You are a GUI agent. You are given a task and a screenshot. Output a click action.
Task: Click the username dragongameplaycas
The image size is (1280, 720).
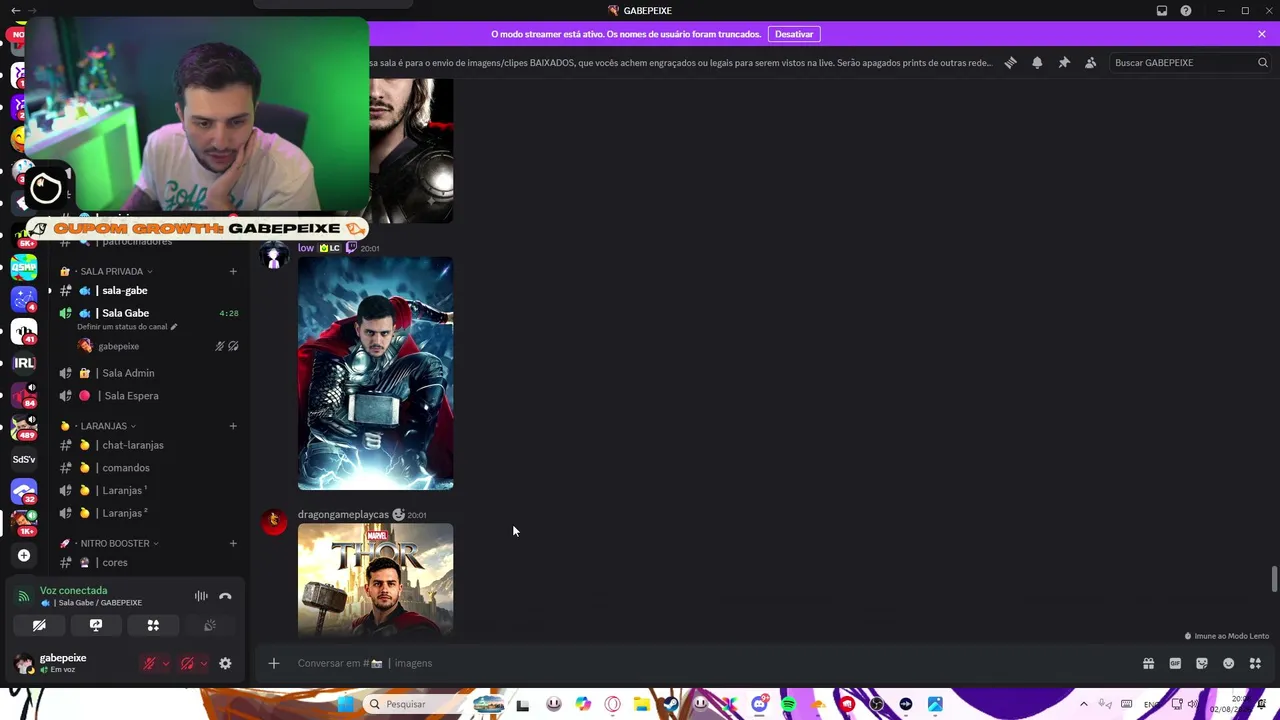(x=343, y=514)
